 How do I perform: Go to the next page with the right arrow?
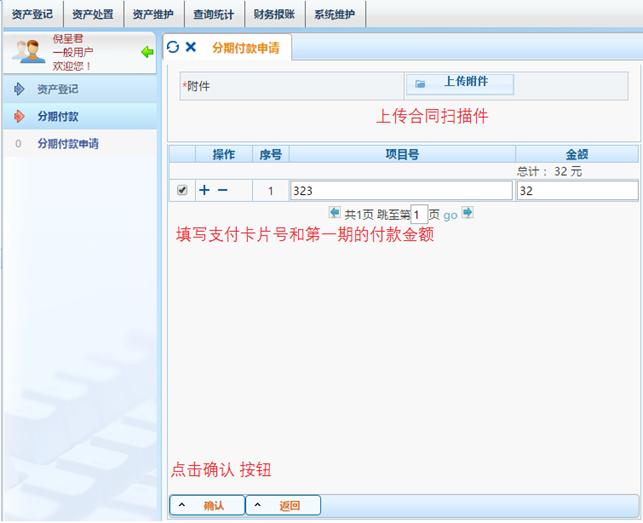[x=467, y=213]
